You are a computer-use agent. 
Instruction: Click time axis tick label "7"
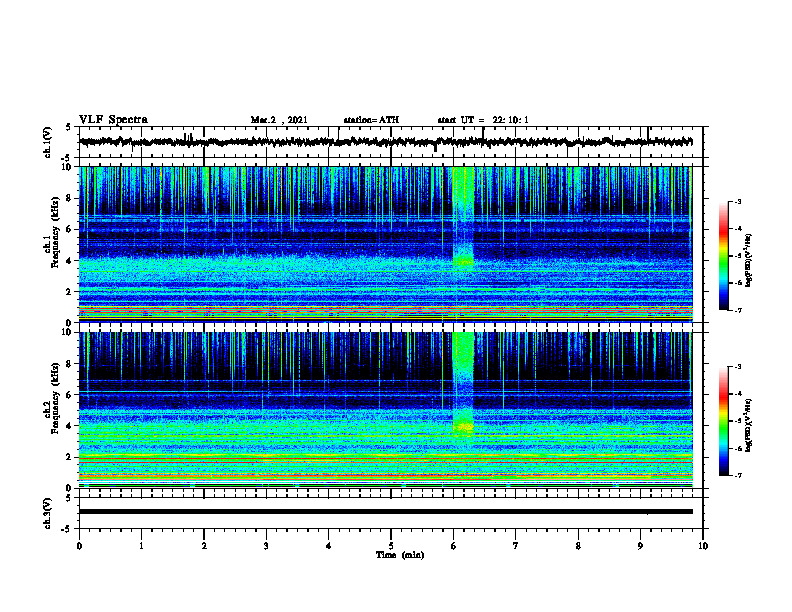click(516, 546)
